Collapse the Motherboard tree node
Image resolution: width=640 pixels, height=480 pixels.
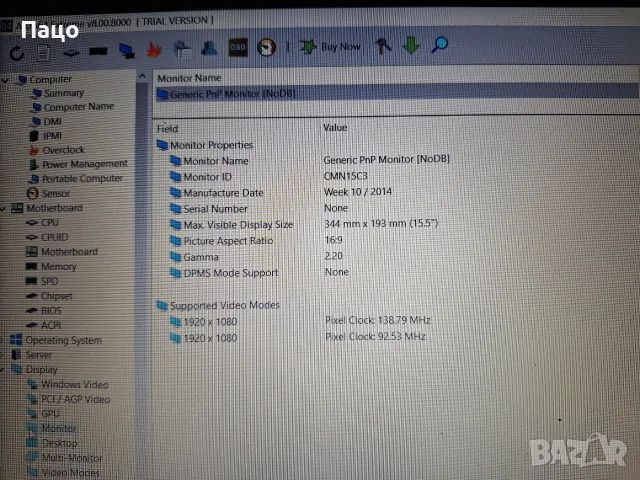[3, 209]
